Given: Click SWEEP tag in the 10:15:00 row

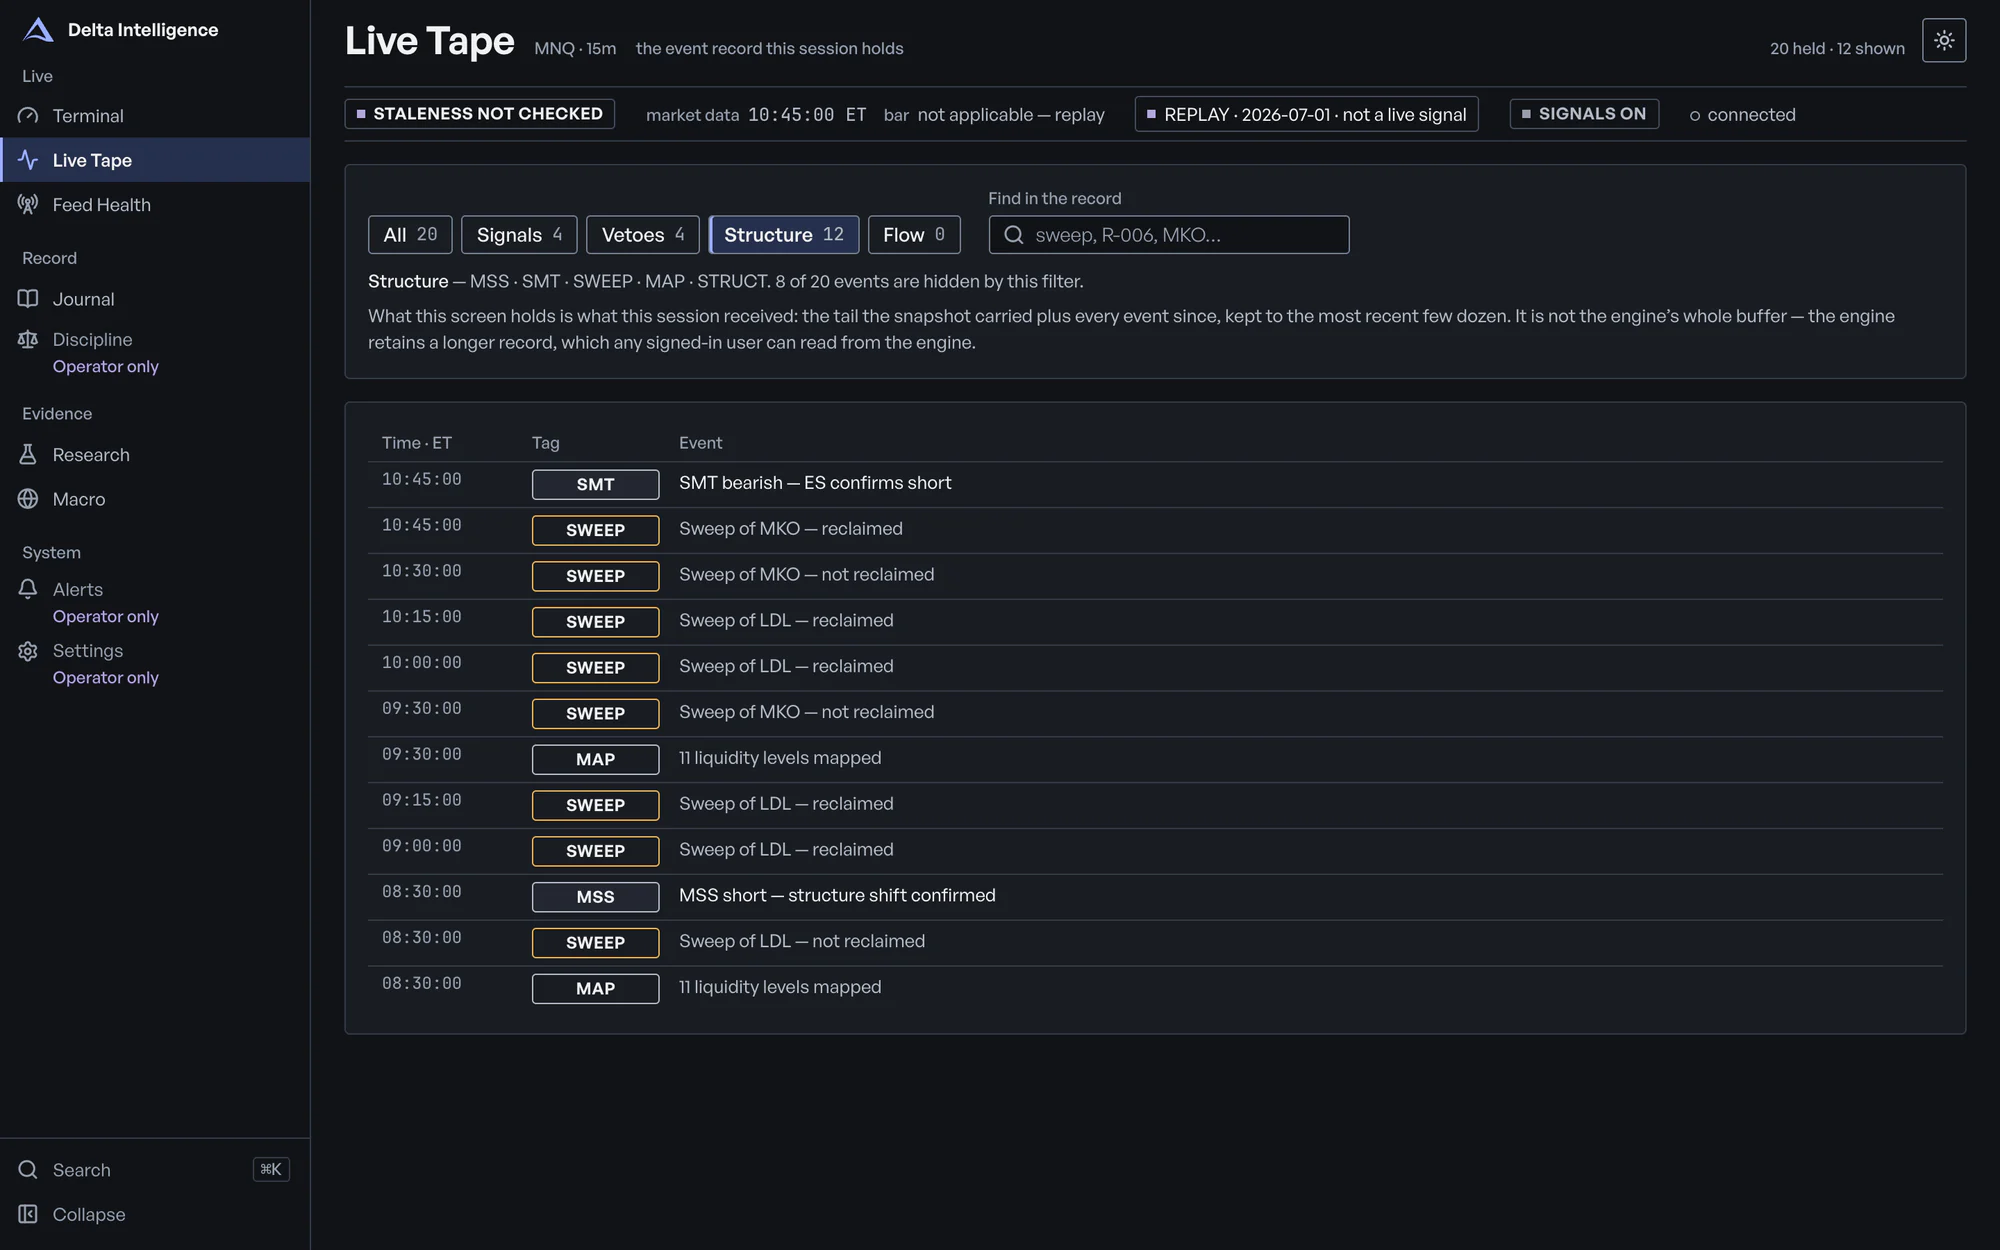Looking at the screenshot, I should pyautogui.click(x=595, y=622).
